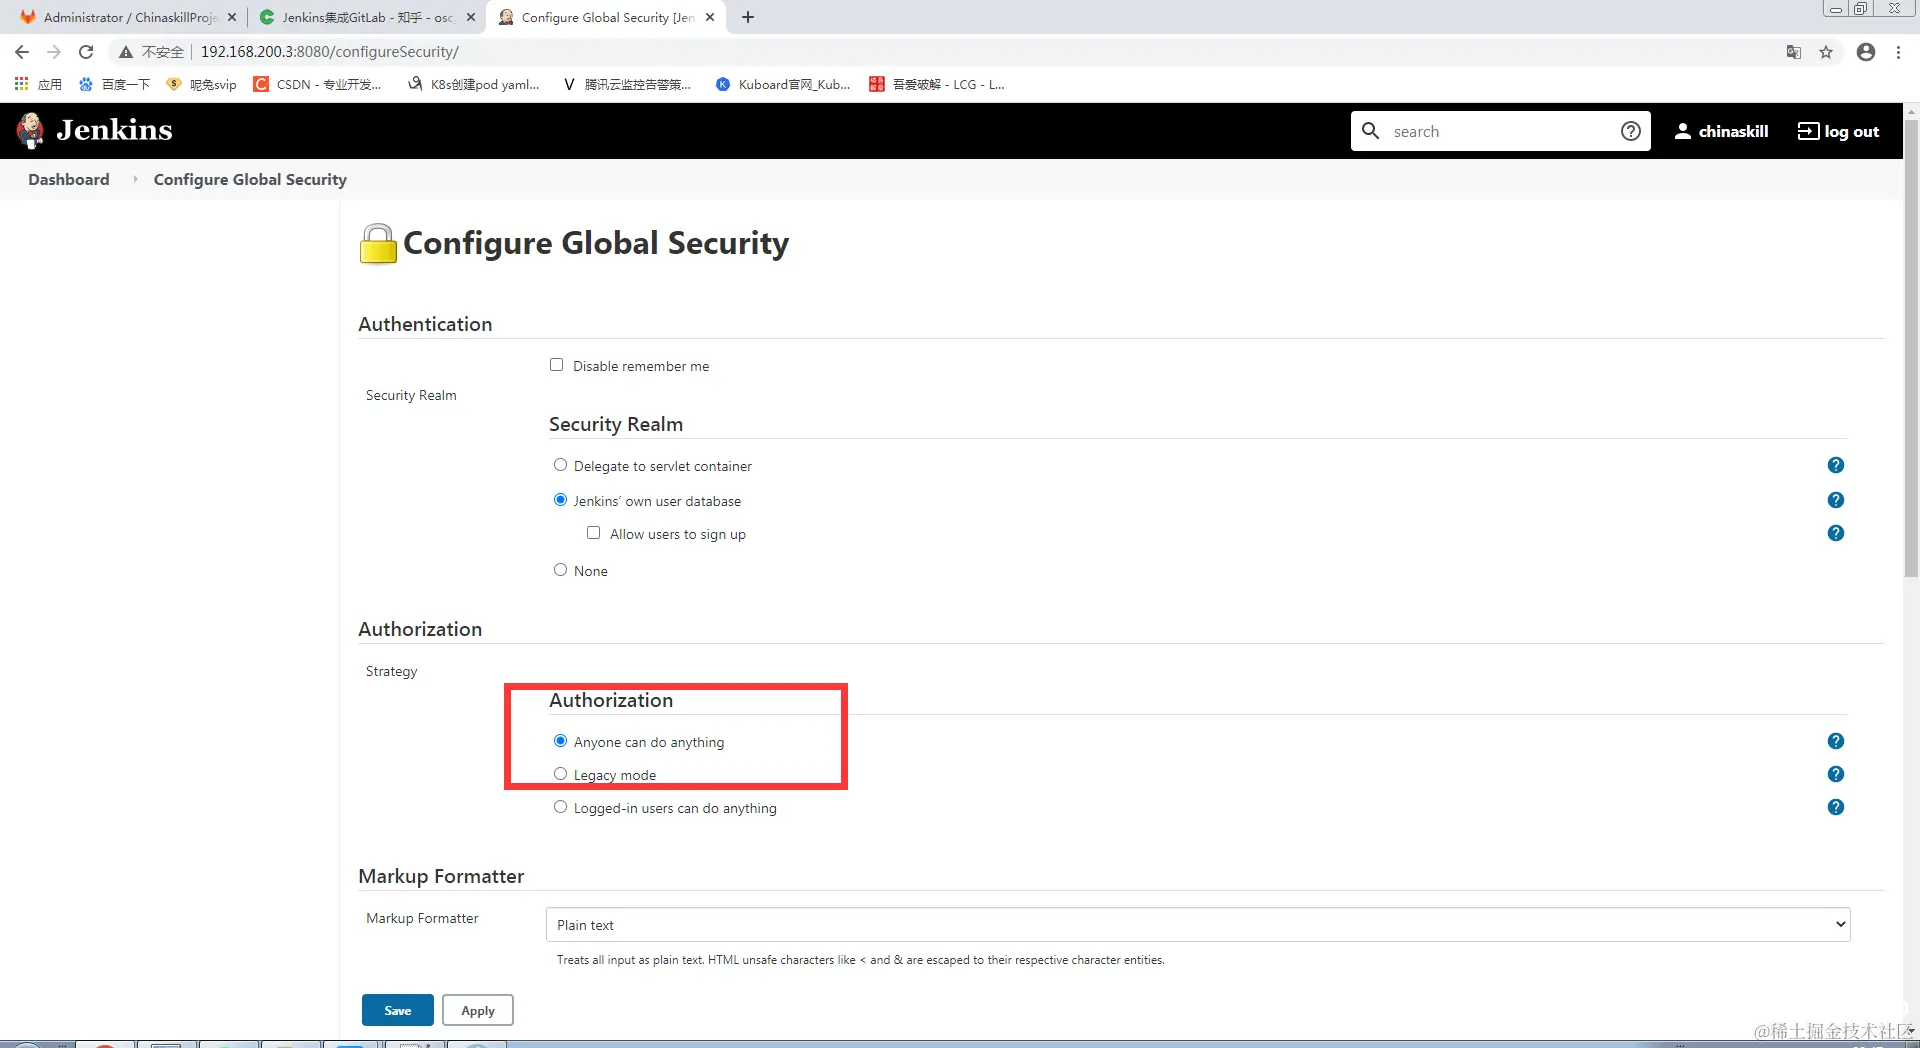Open the 呢兔svip bookmark
The image size is (1920, 1048).
tap(202, 84)
